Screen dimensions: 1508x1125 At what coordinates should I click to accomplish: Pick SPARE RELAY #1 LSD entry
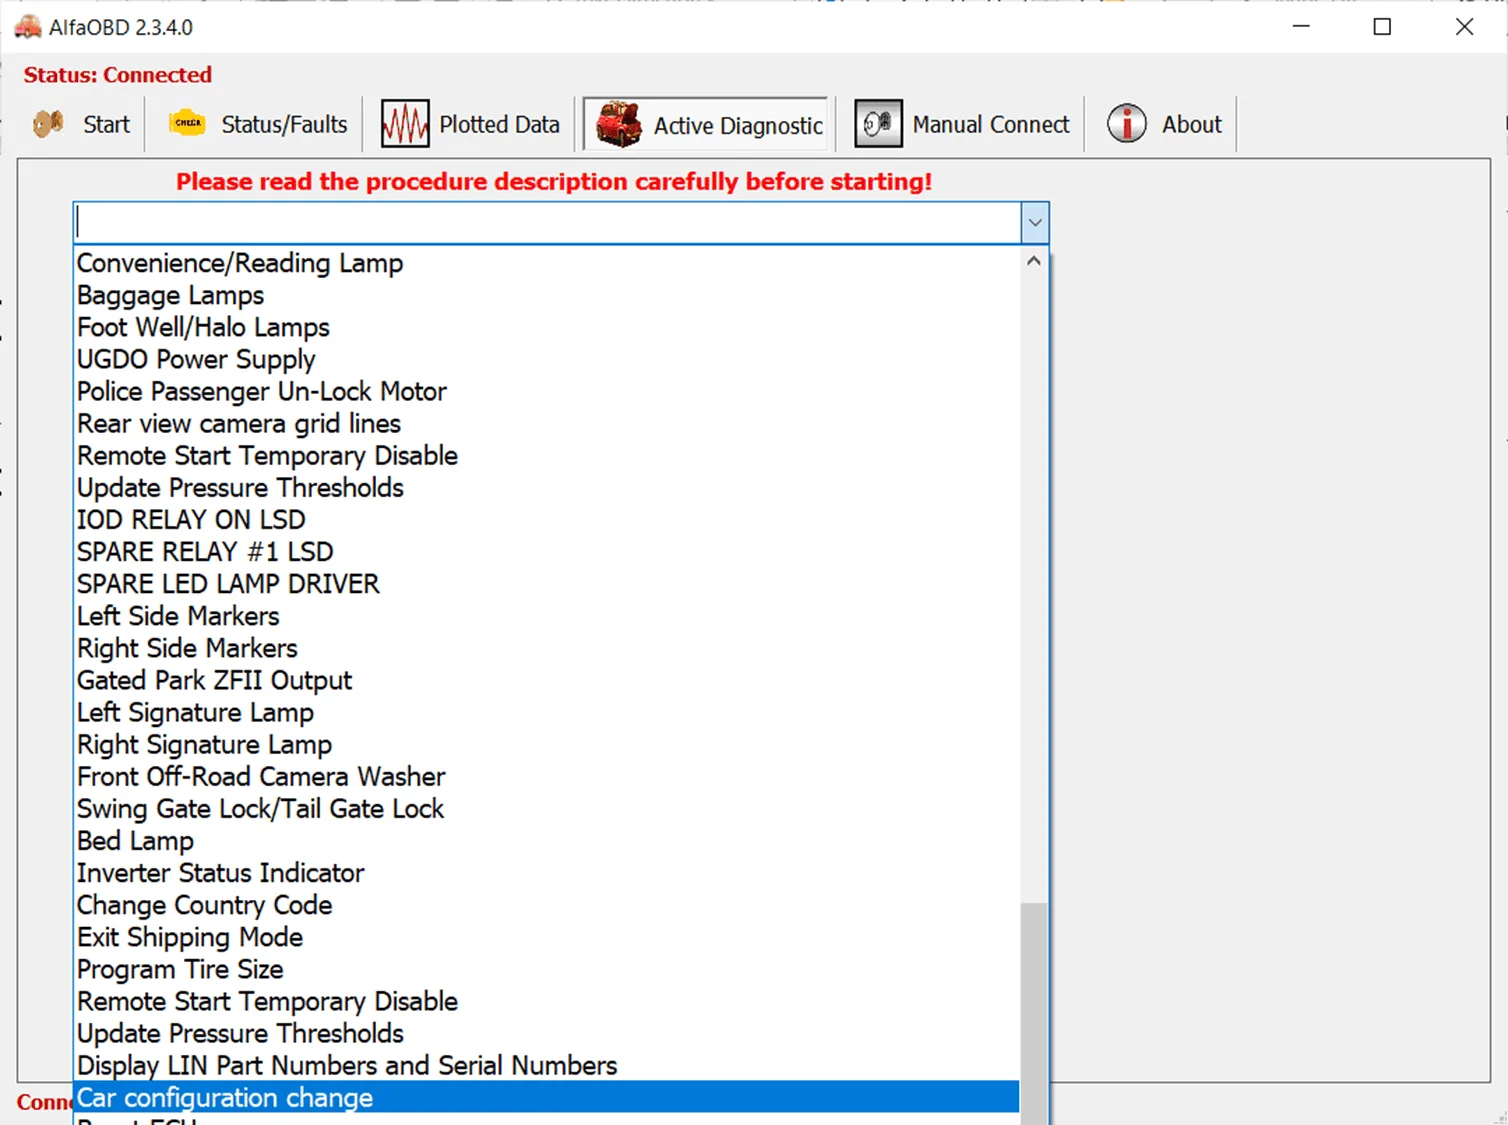click(546, 551)
